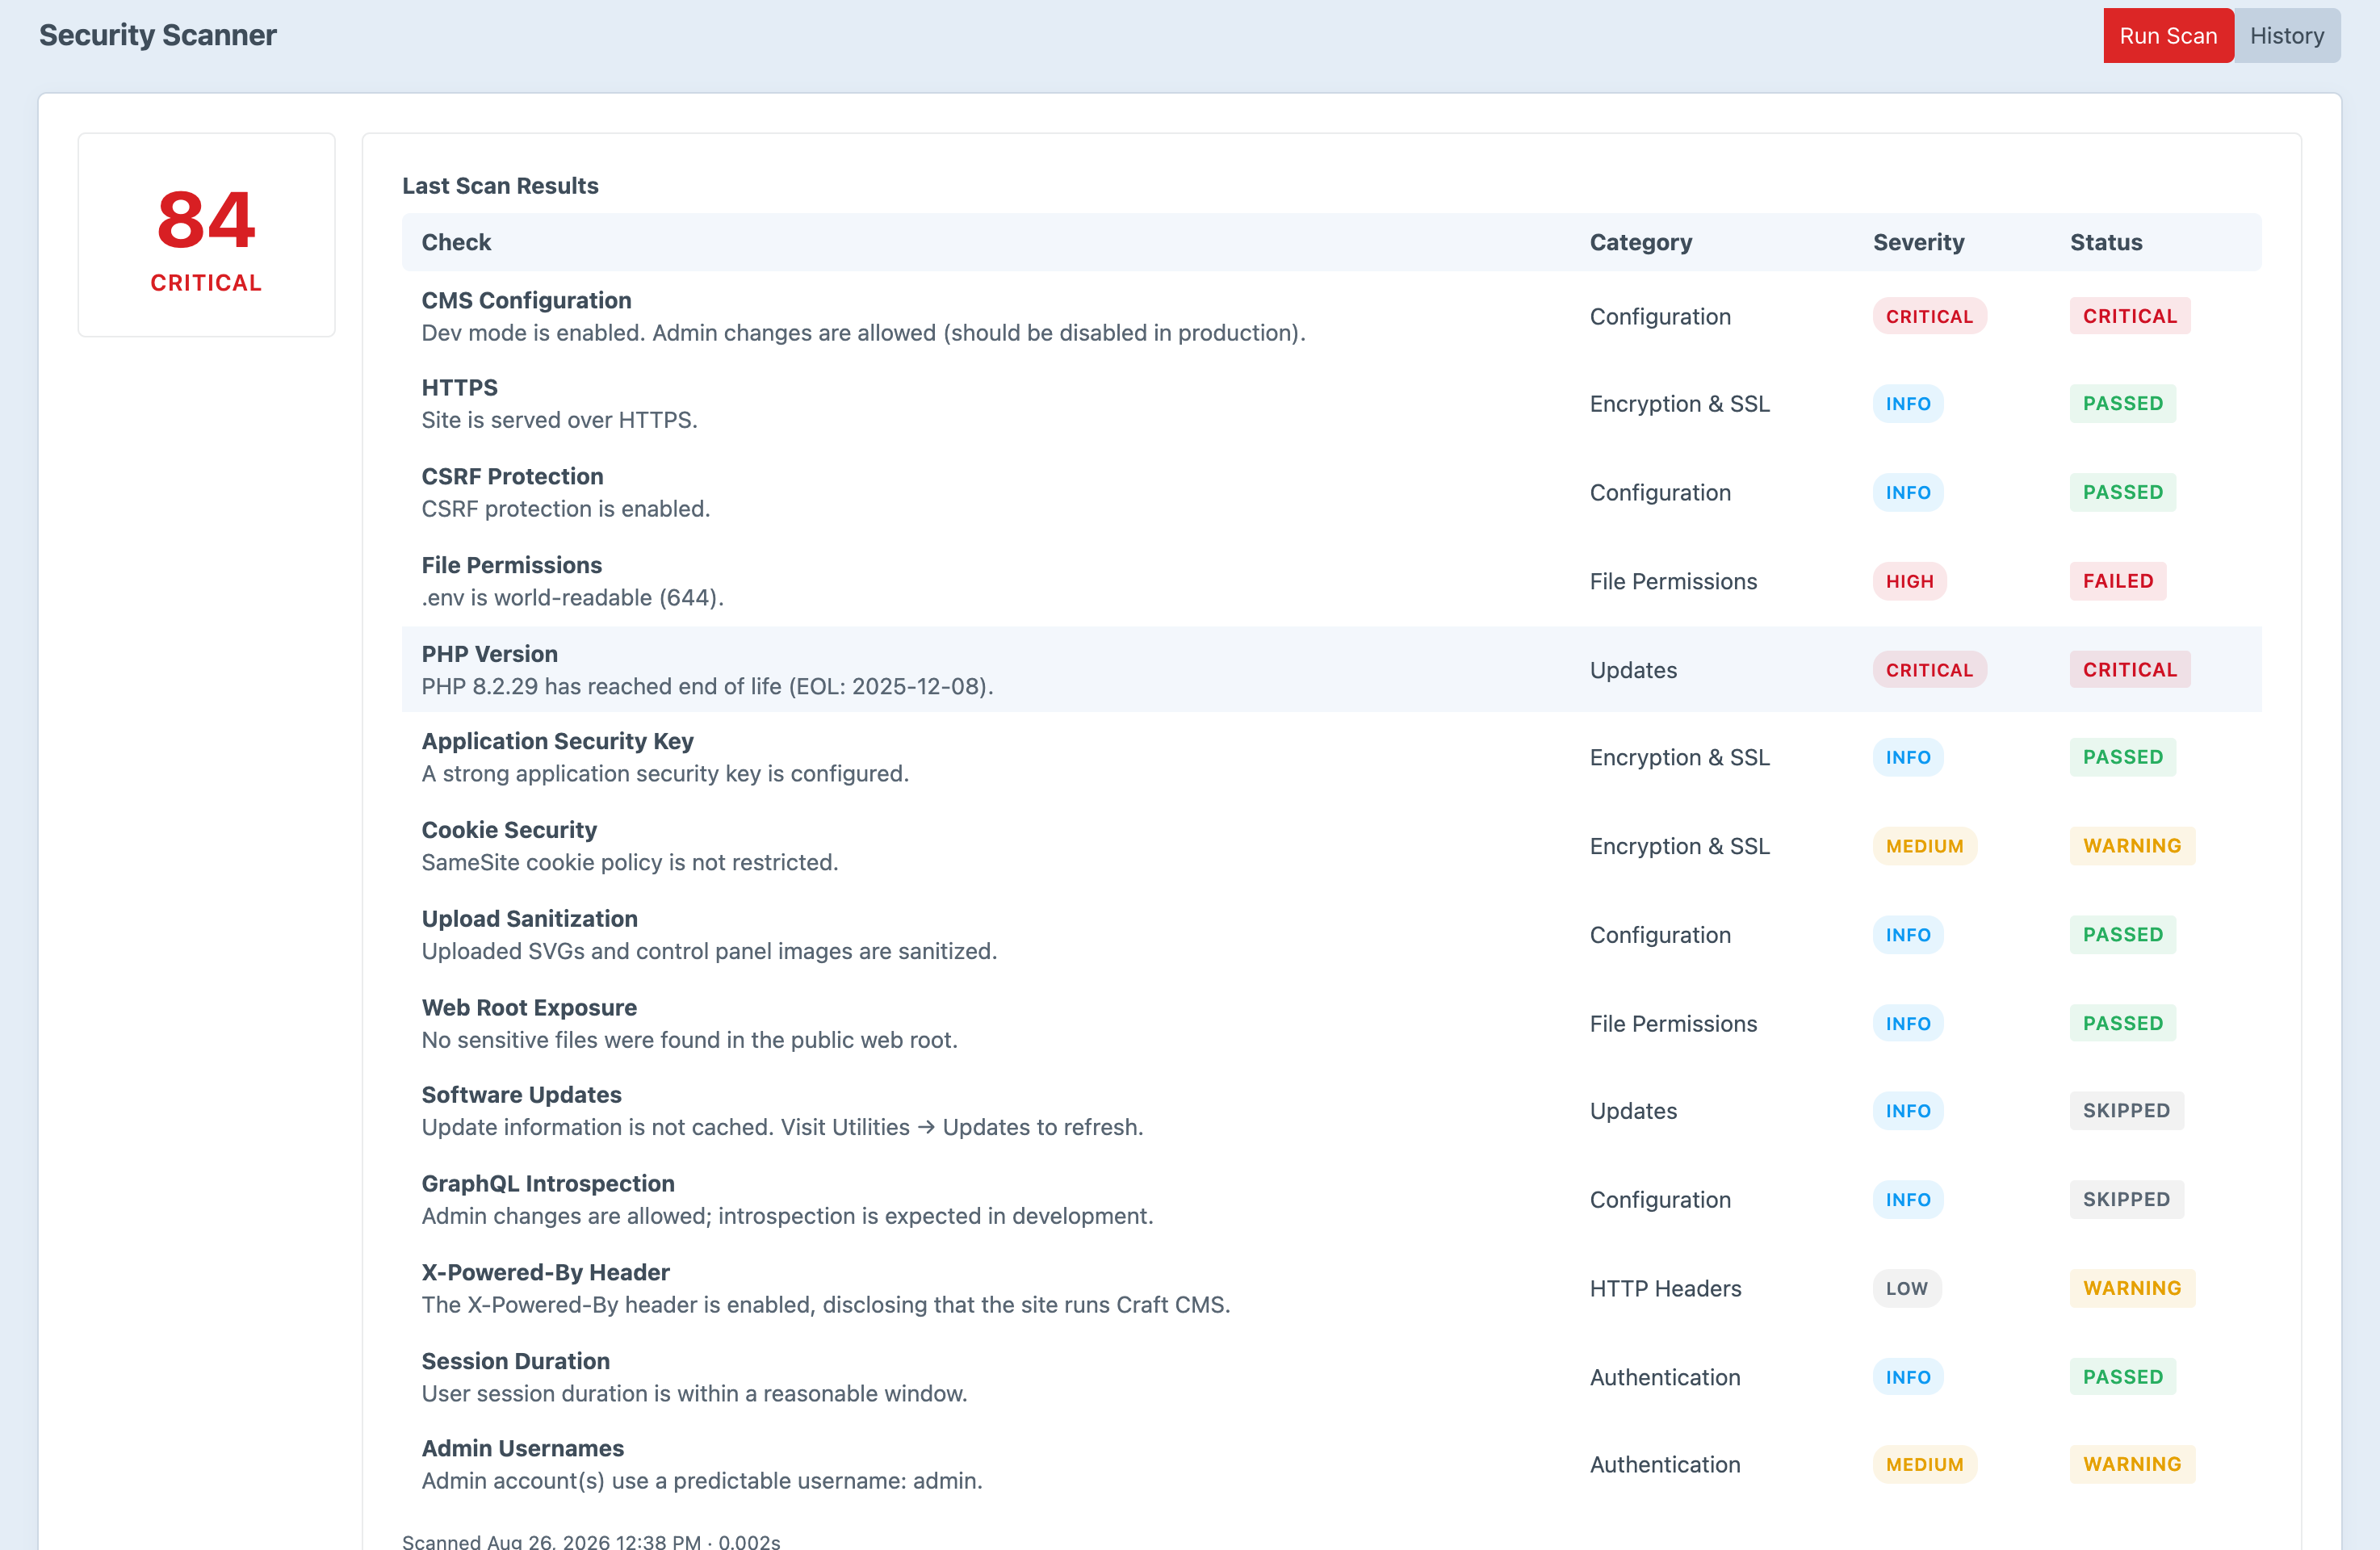2380x1550 pixels.
Task: Click the SKIPPED status for GraphQL Introspection
Action: (x=2126, y=1199)
